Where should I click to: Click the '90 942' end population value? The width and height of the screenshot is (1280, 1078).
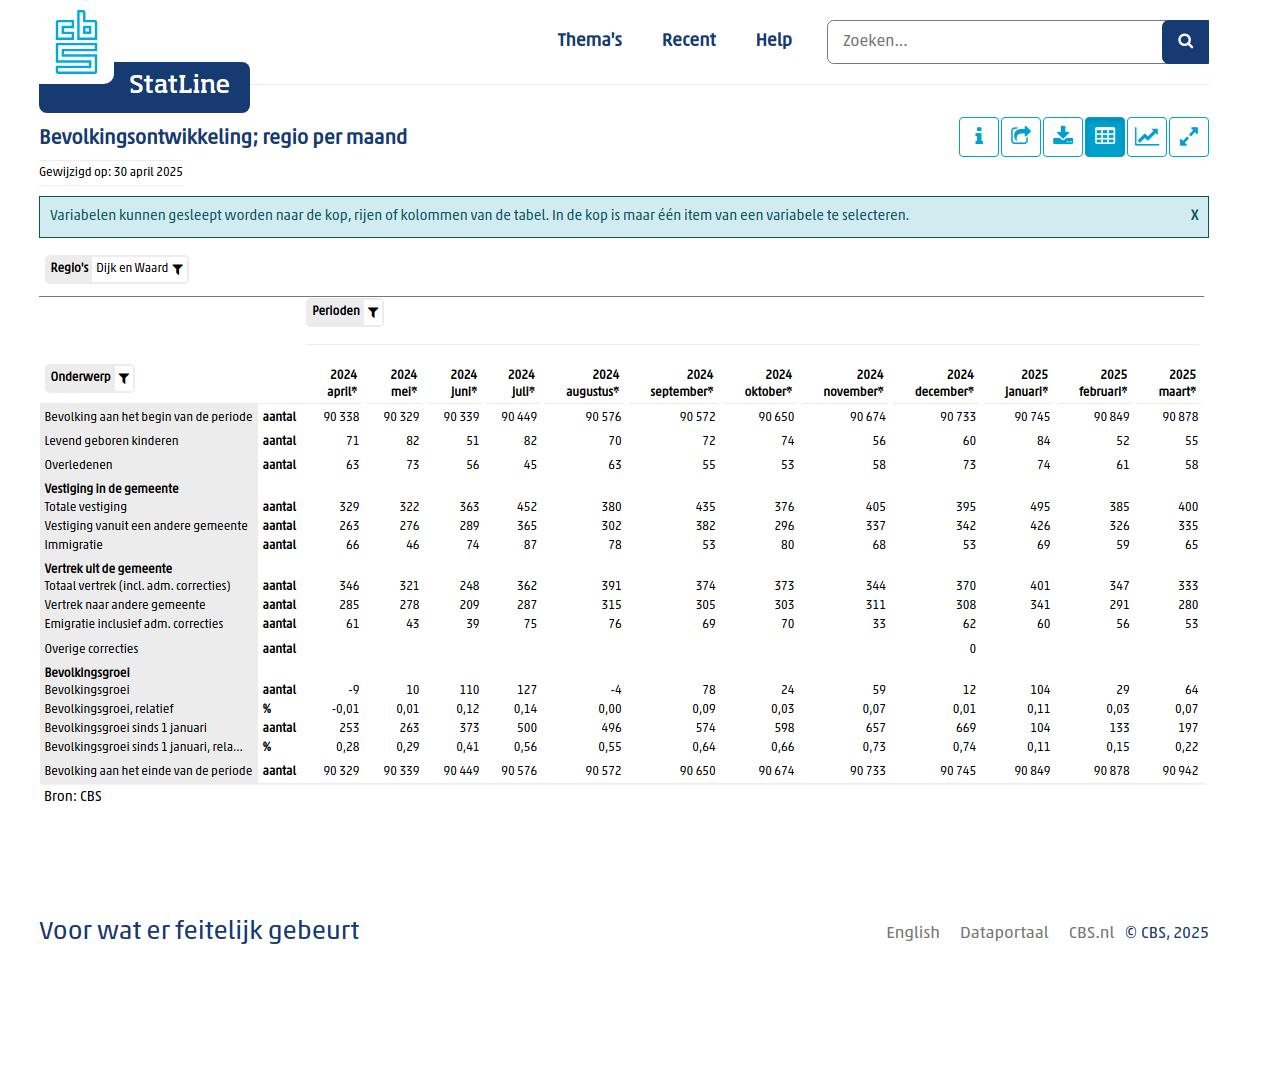(1180, 771)
